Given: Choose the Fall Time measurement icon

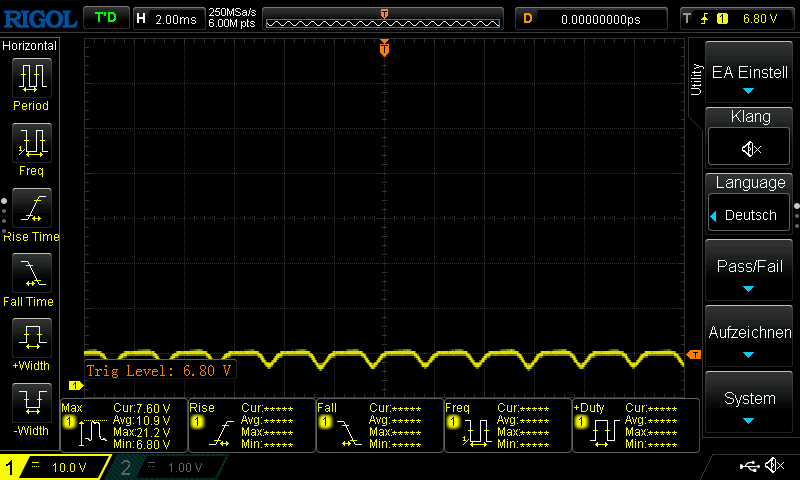Looking at the screenshot, I should click(x=31, y=273).
